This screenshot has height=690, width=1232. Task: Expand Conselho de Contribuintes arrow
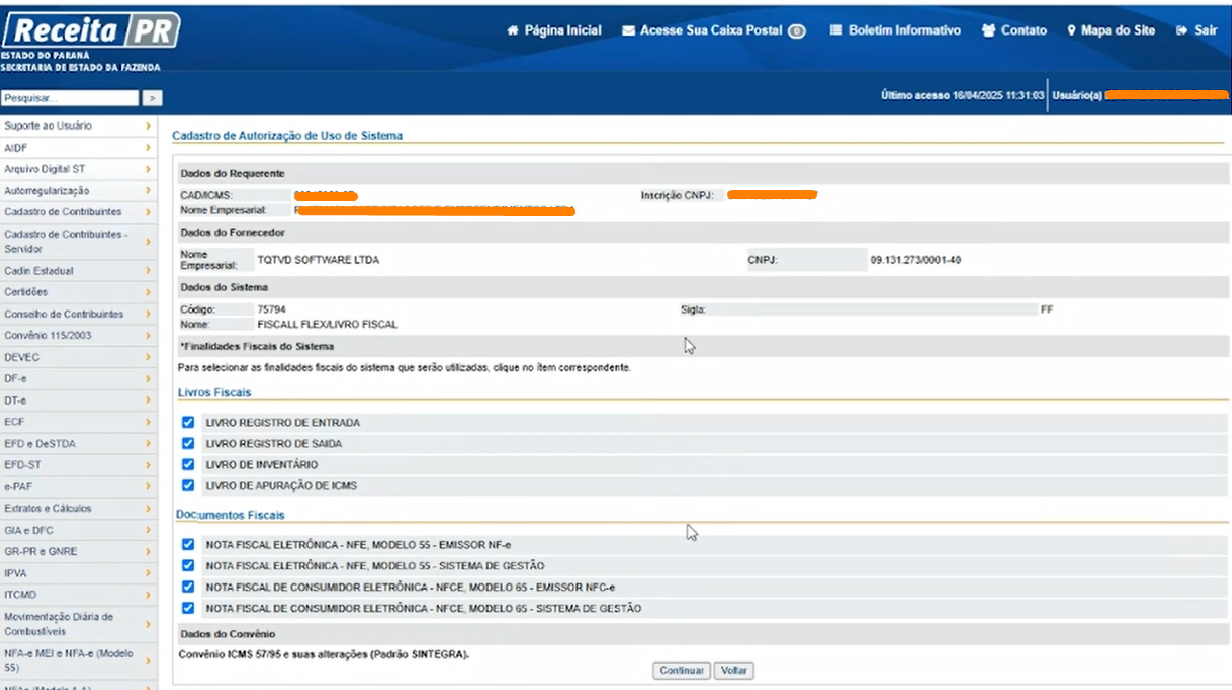point(148,314)
